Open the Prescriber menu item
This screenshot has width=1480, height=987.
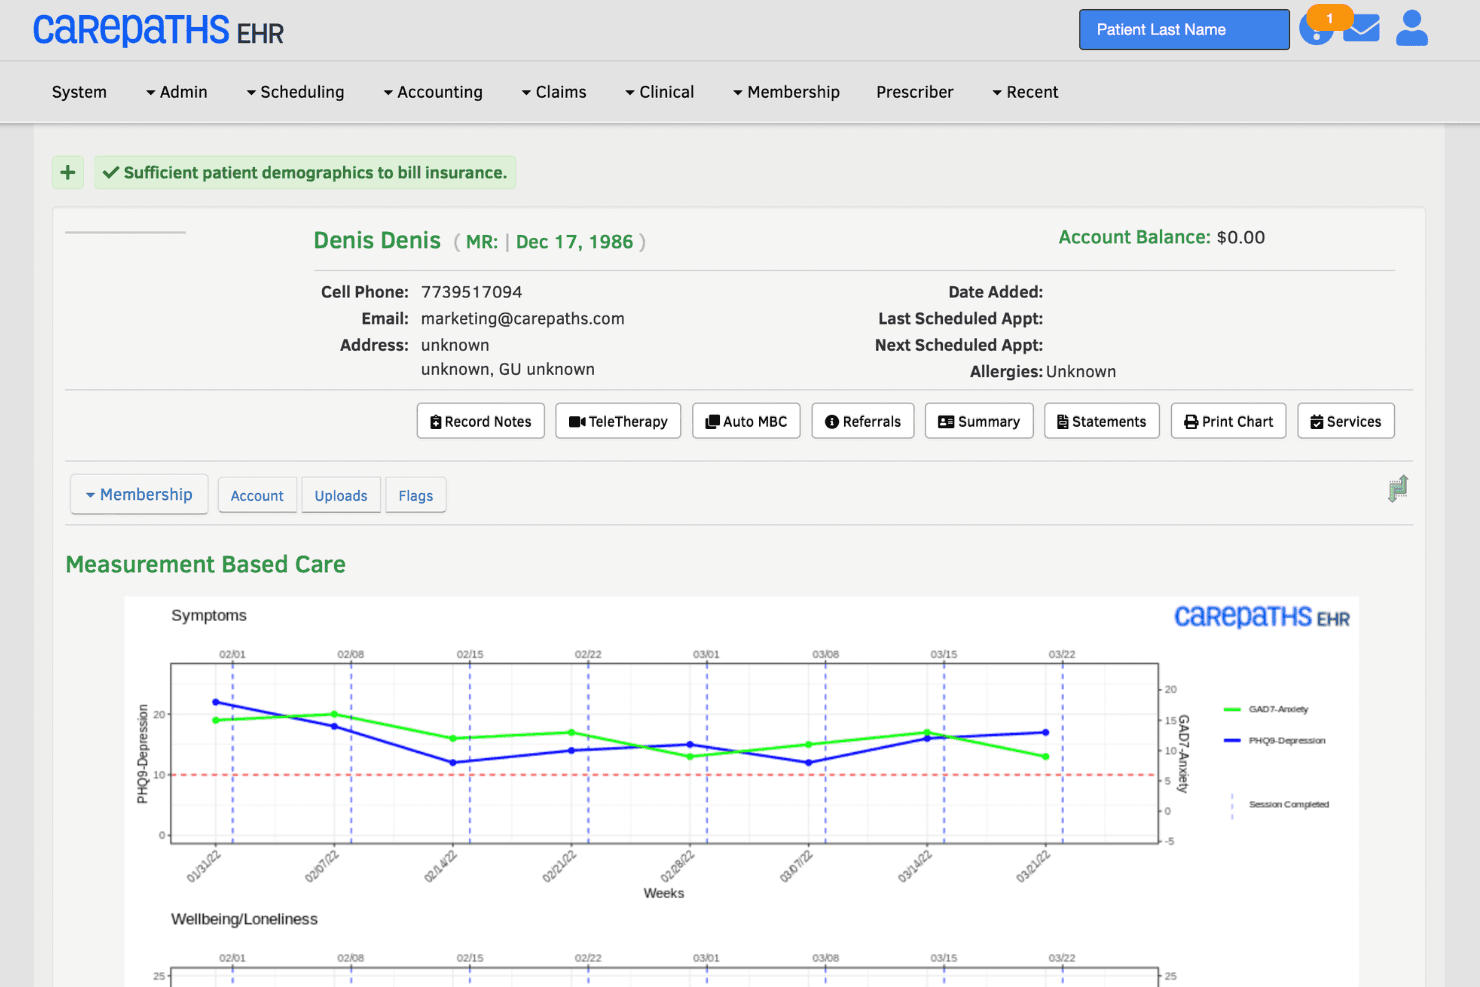(x=915, y=92)
